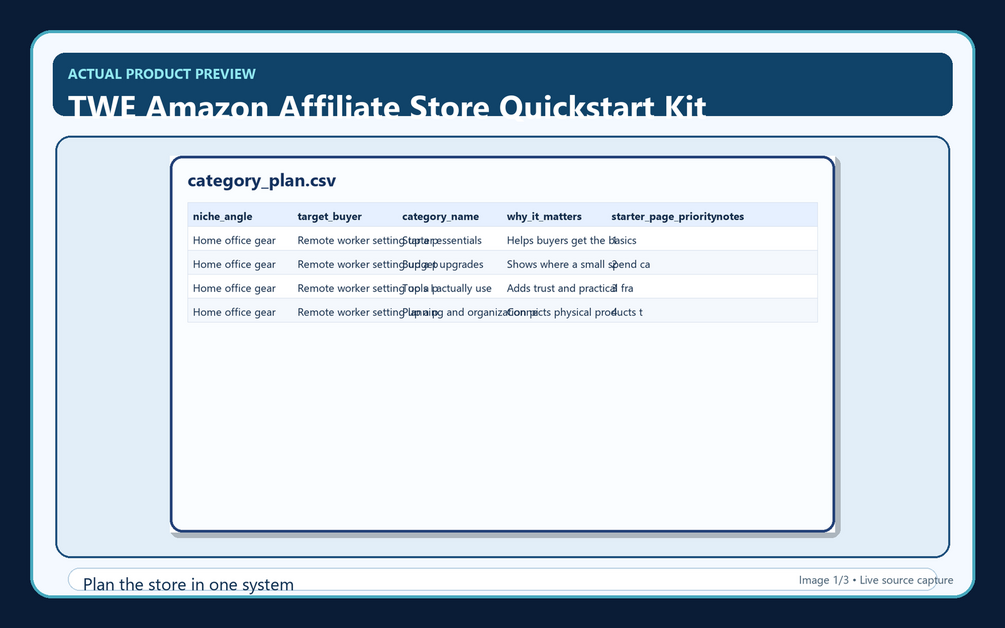This screenshot has width=1005, height=628.
Task: Click the niche_angle column header
Action: [222, 217]
